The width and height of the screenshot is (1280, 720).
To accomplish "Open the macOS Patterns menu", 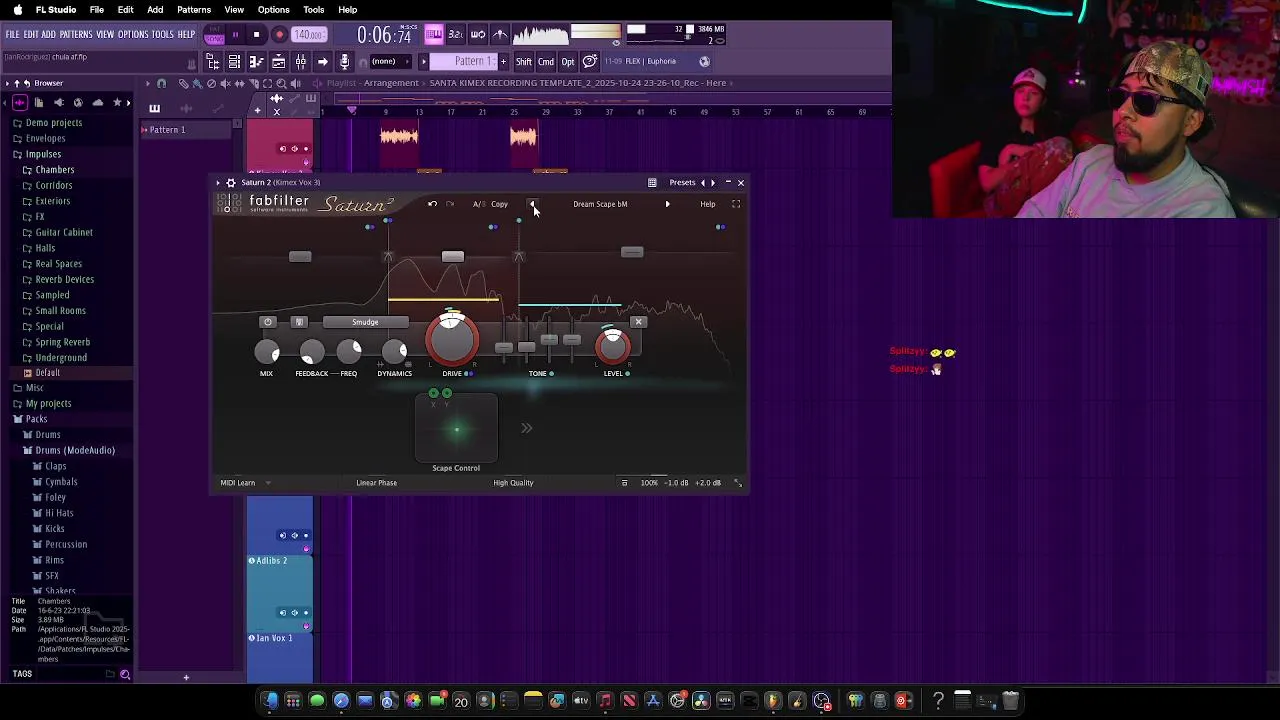I will (194, 10).
